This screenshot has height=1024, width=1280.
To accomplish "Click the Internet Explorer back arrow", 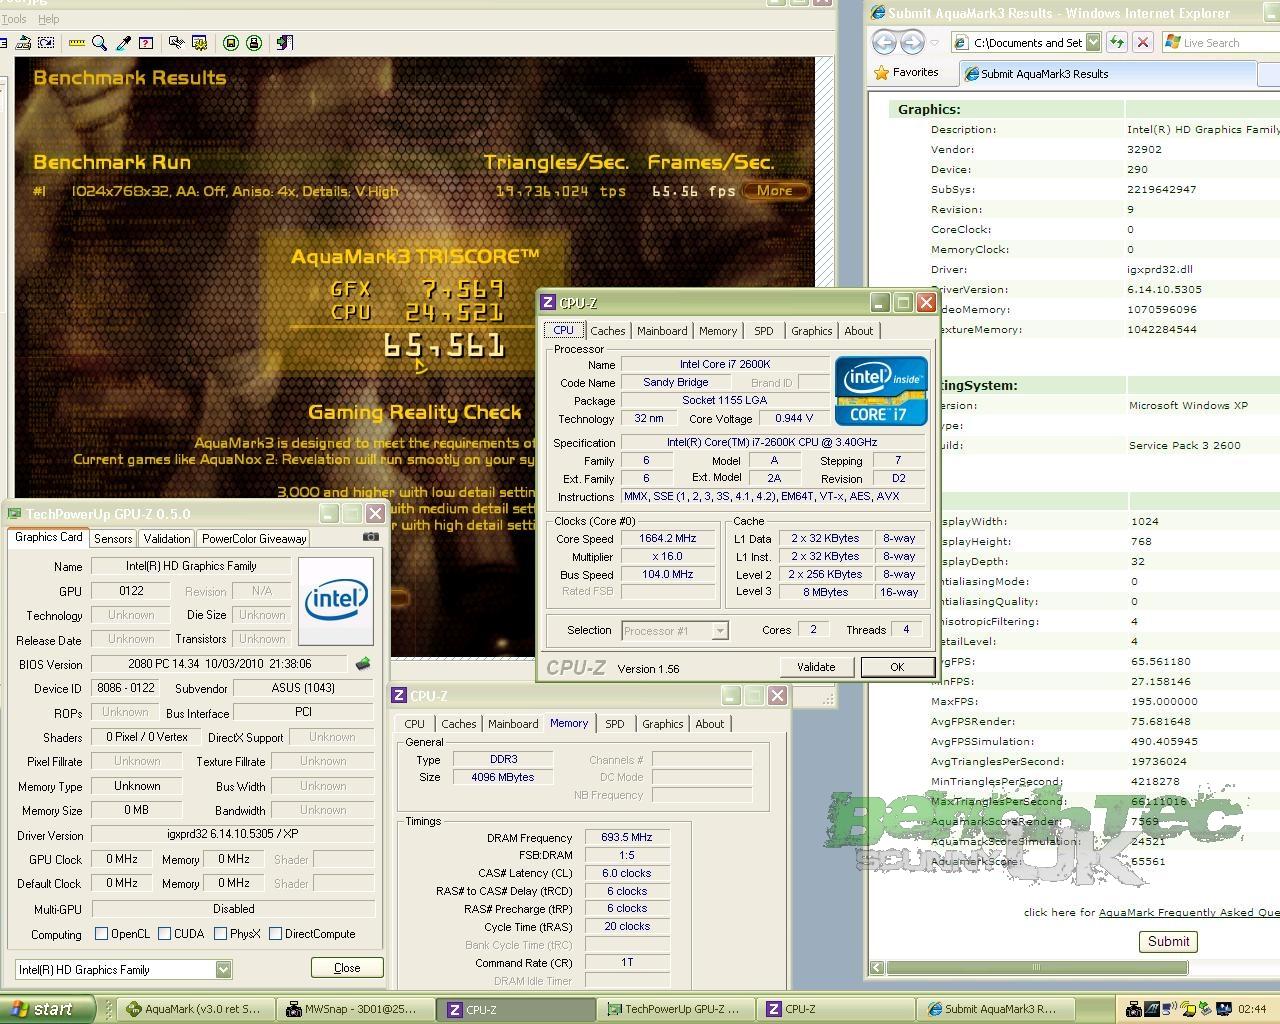I will (x=884, y=42).
